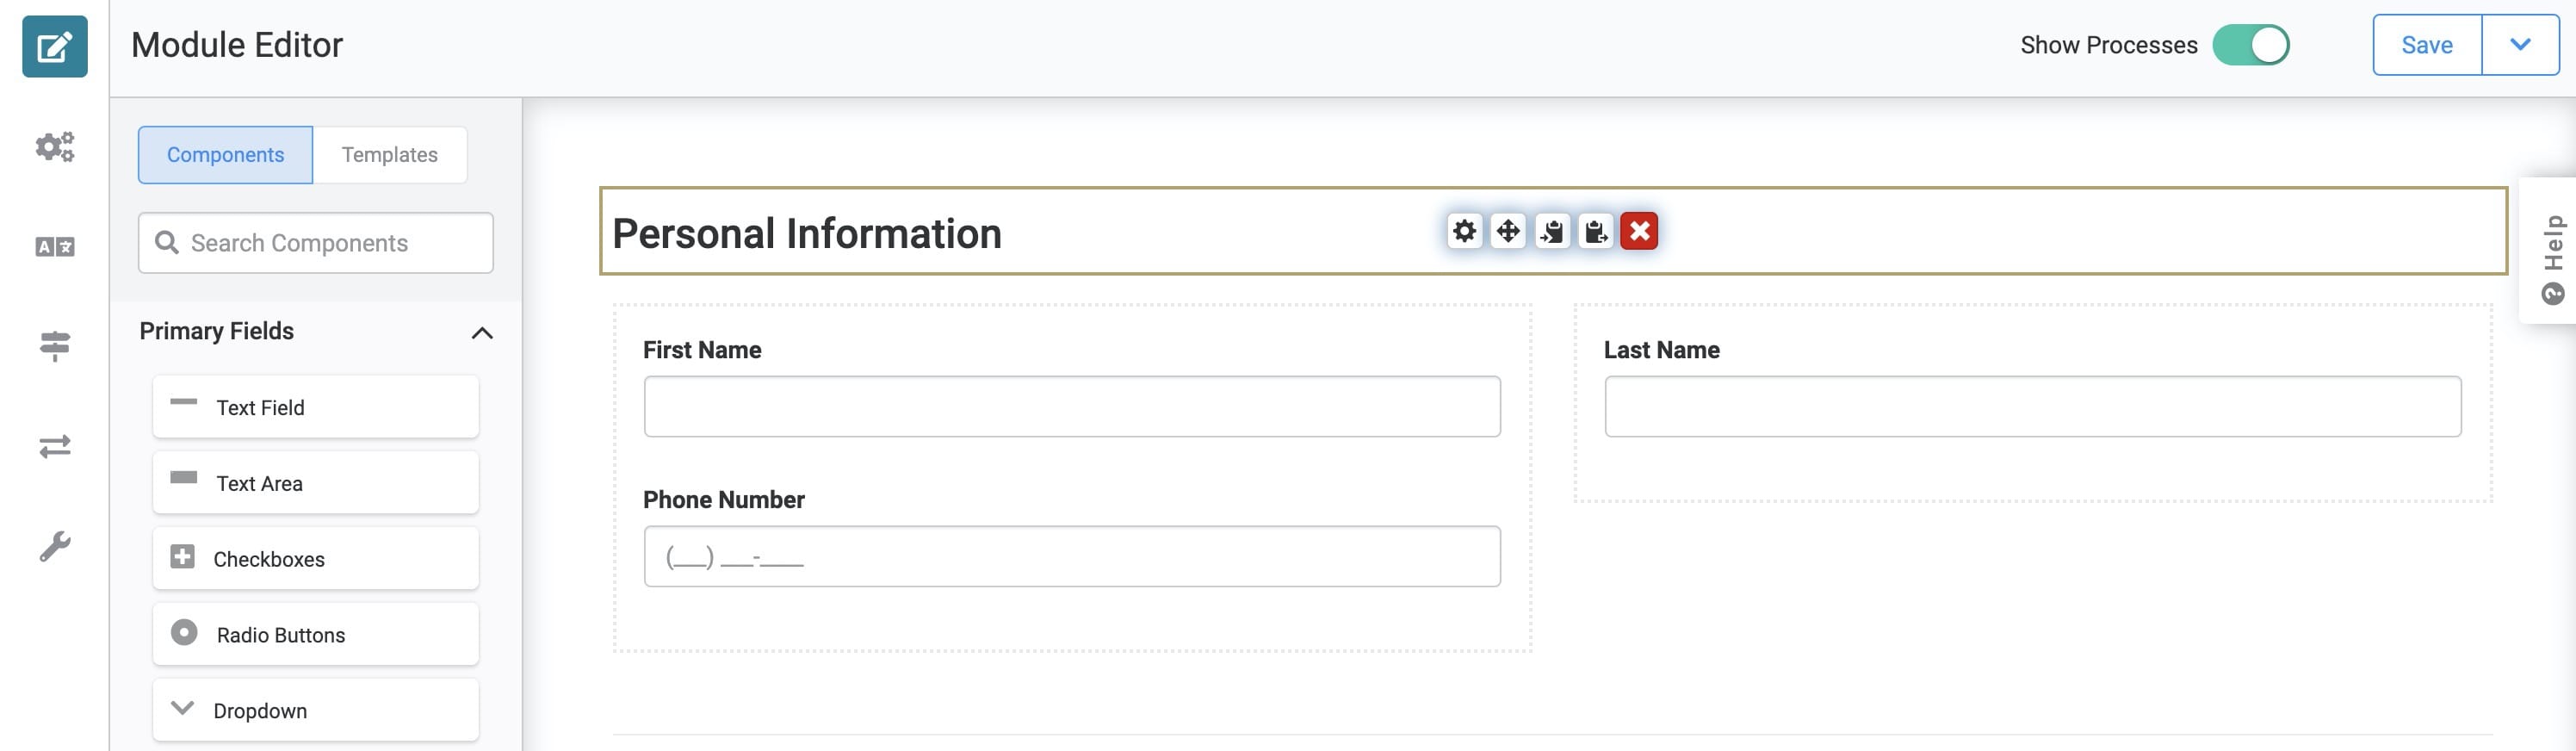
Task: Open the Module Editor pencil icon
Action: (55, 46)
